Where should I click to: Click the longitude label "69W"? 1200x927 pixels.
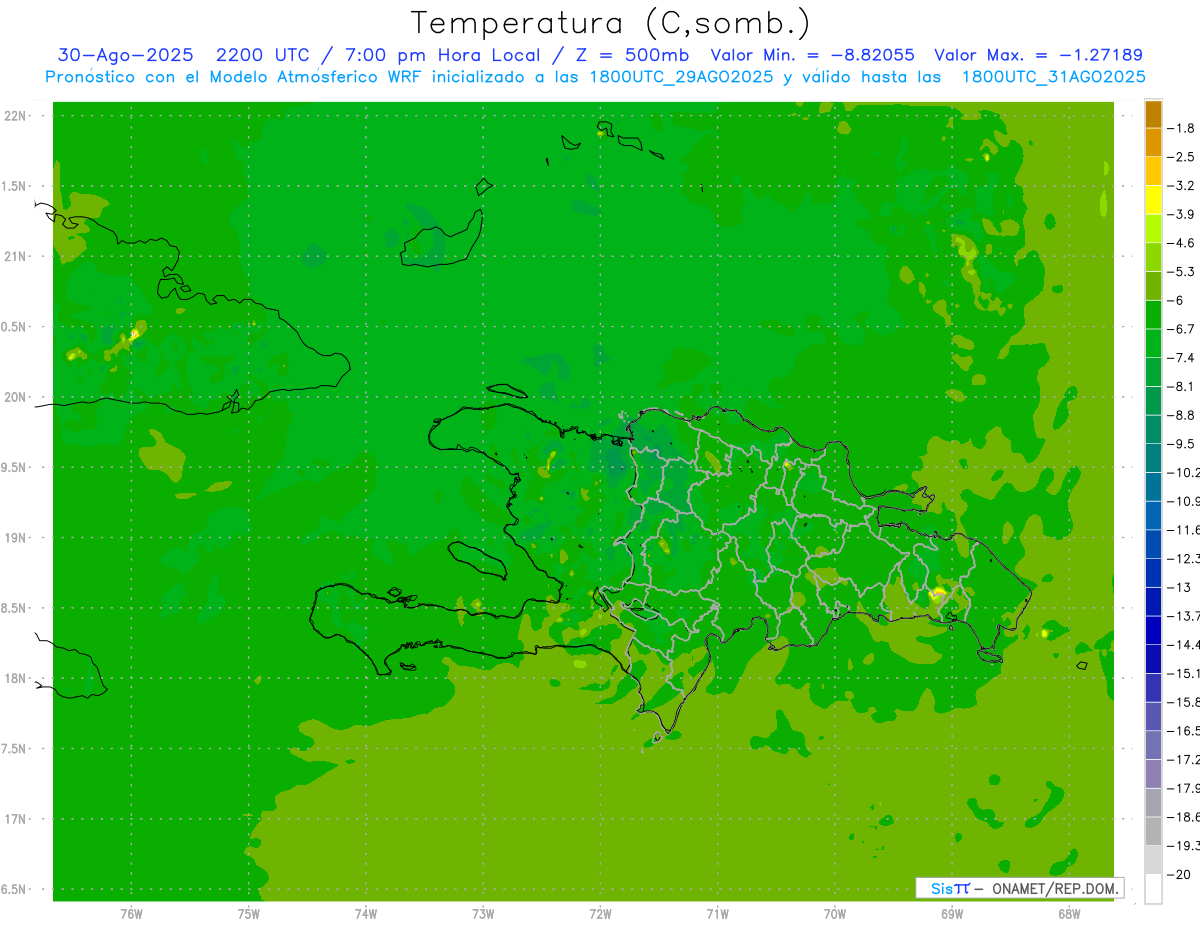pos(952,914)
